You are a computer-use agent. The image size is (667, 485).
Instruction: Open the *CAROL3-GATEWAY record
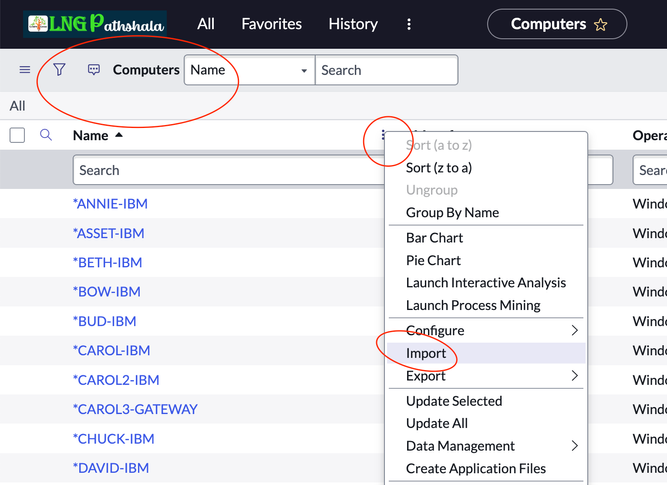(135, 409)
